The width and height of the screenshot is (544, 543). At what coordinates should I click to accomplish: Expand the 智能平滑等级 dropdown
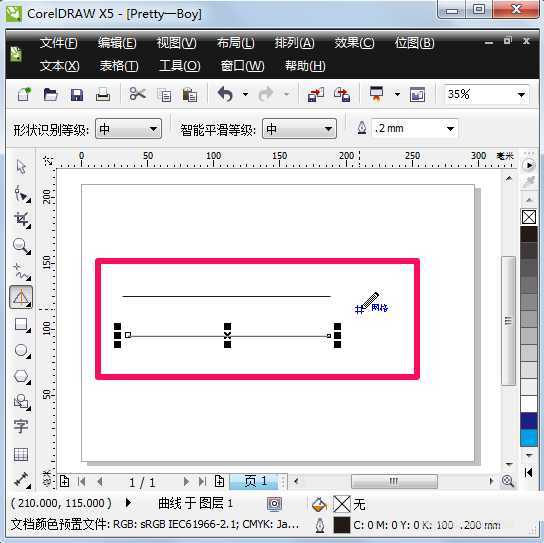(x=299, y=129)
